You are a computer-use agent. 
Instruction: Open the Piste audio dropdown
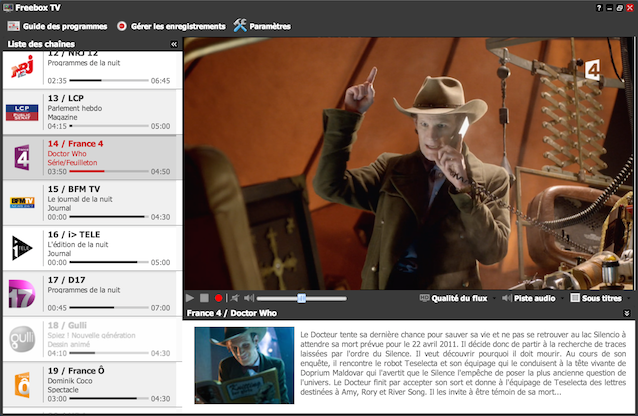pos(532,298)
